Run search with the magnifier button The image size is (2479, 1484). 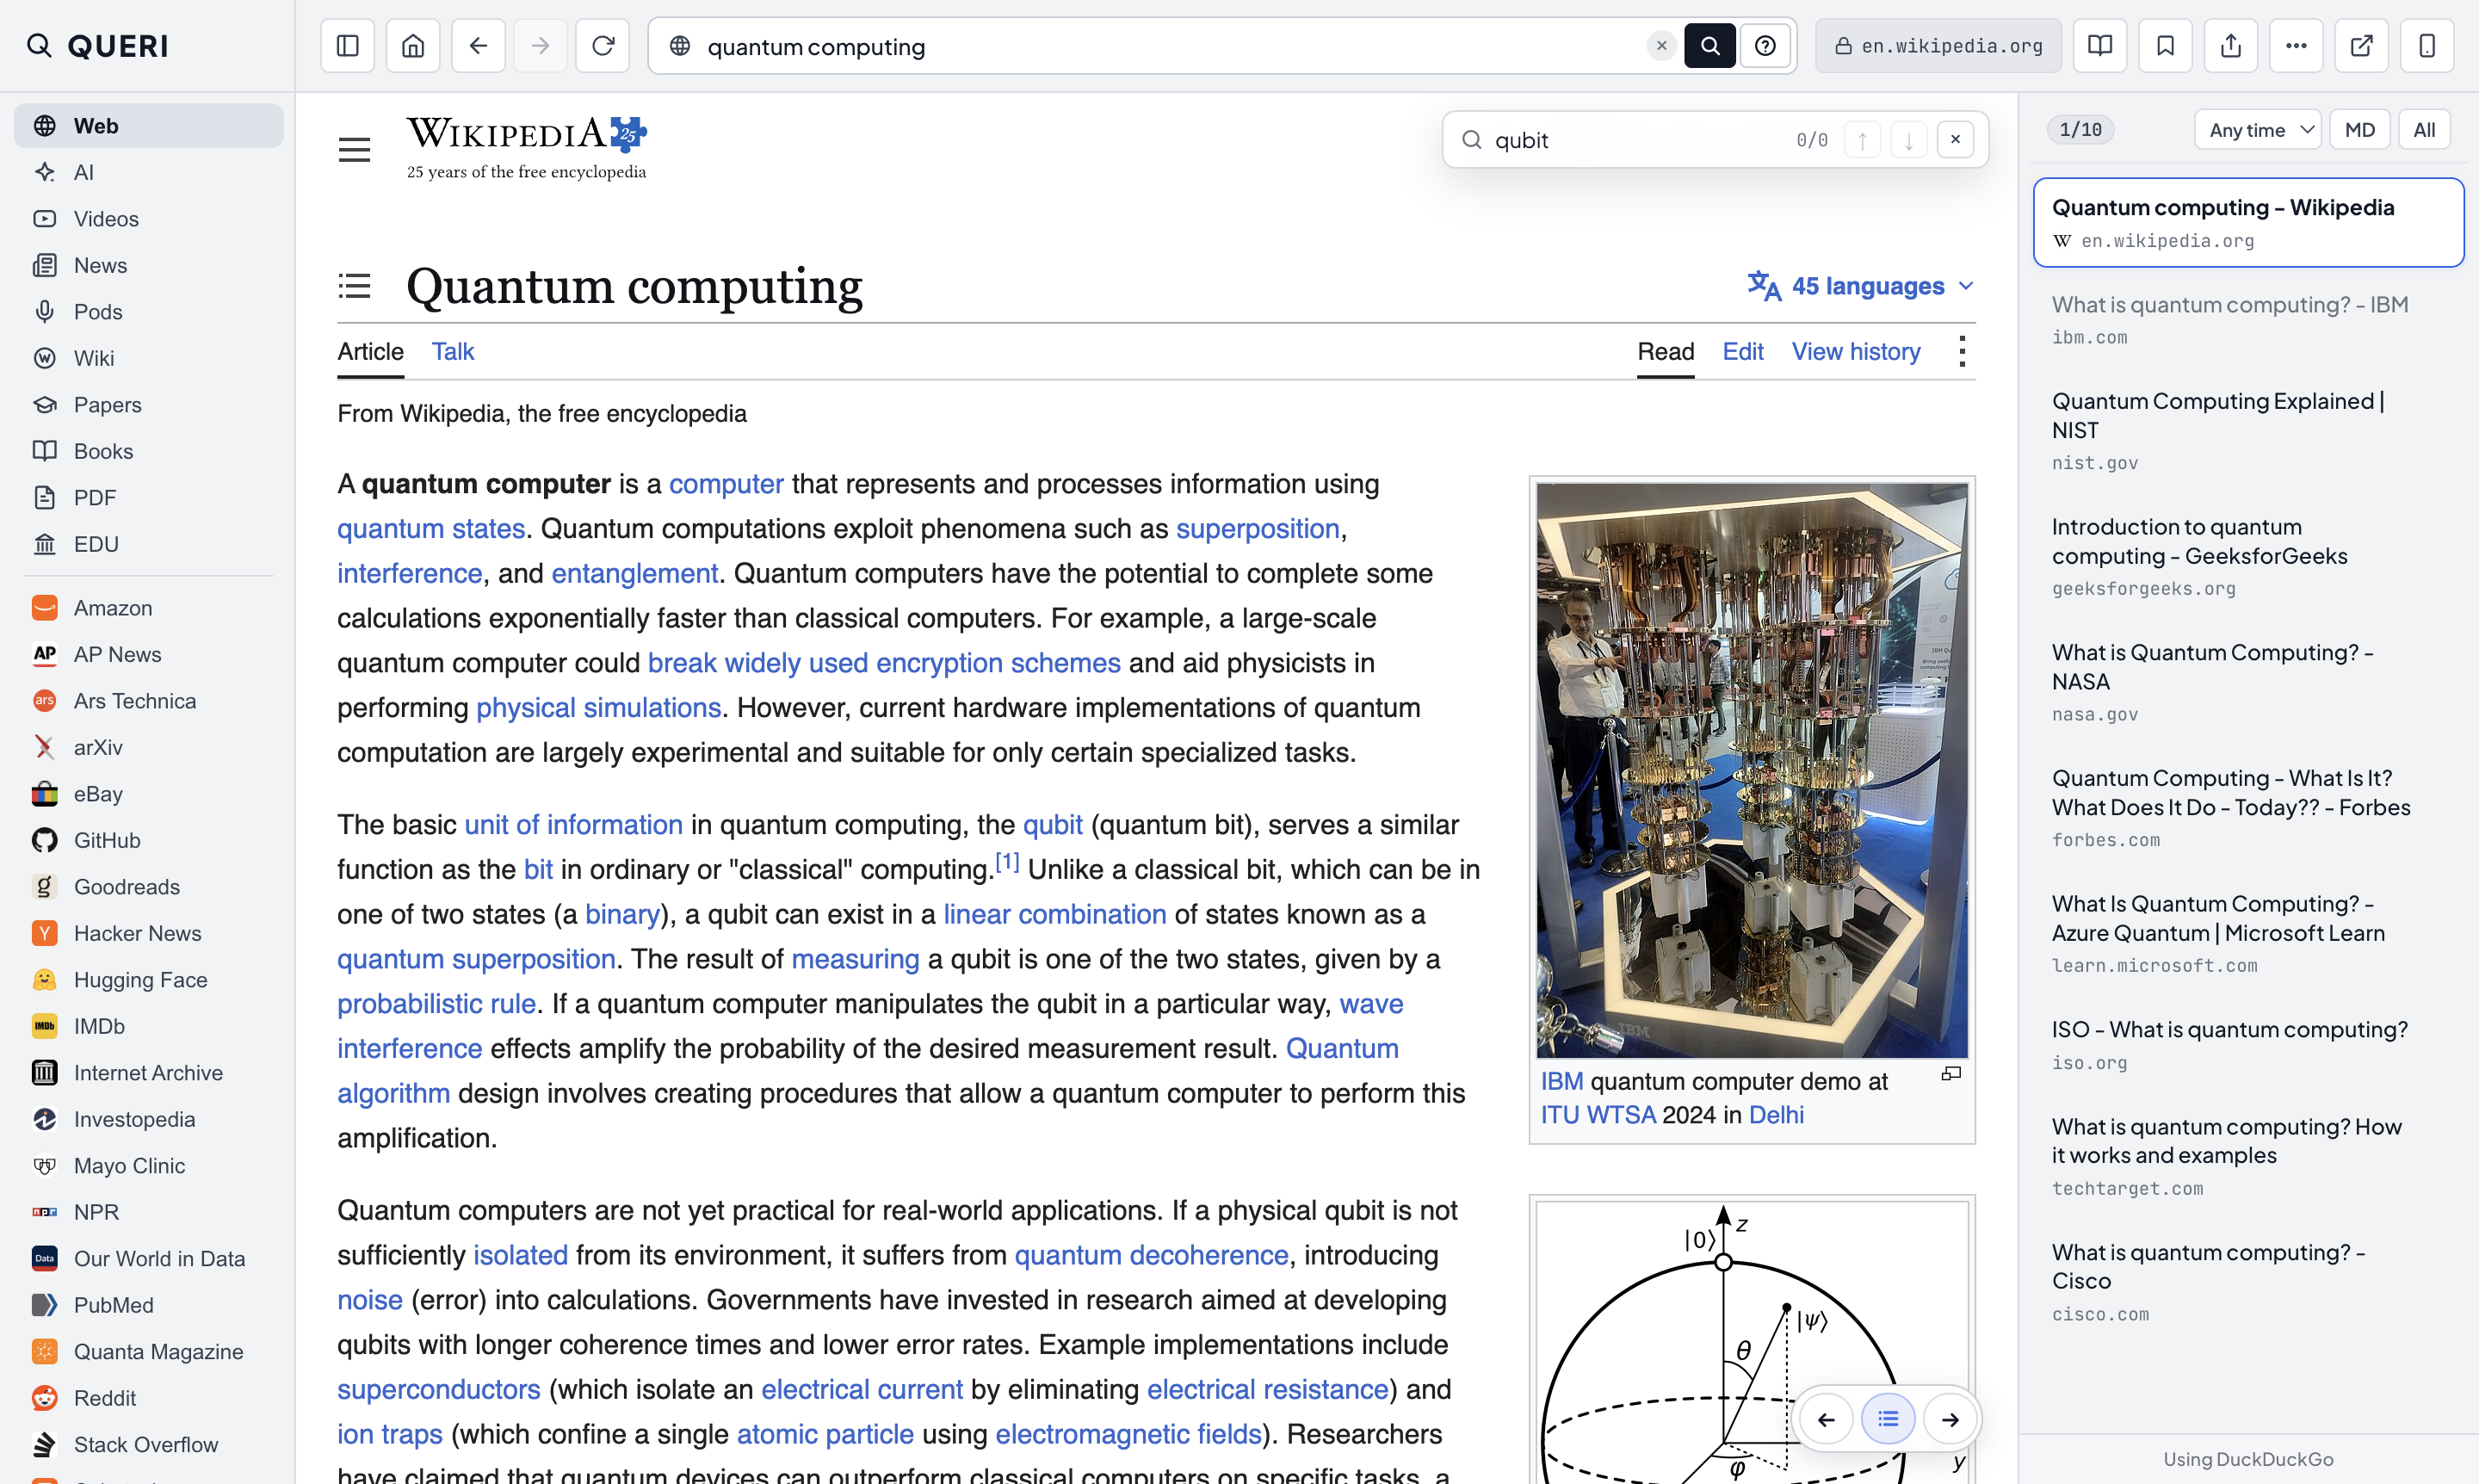pyautogui.click(x=1710, y=46)
